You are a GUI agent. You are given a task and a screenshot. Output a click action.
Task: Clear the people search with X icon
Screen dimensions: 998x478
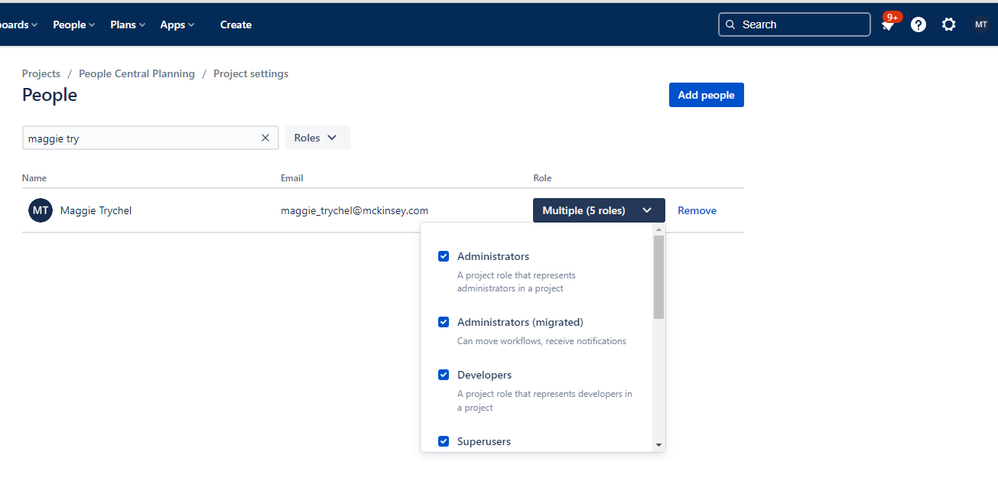coord(265,137)
